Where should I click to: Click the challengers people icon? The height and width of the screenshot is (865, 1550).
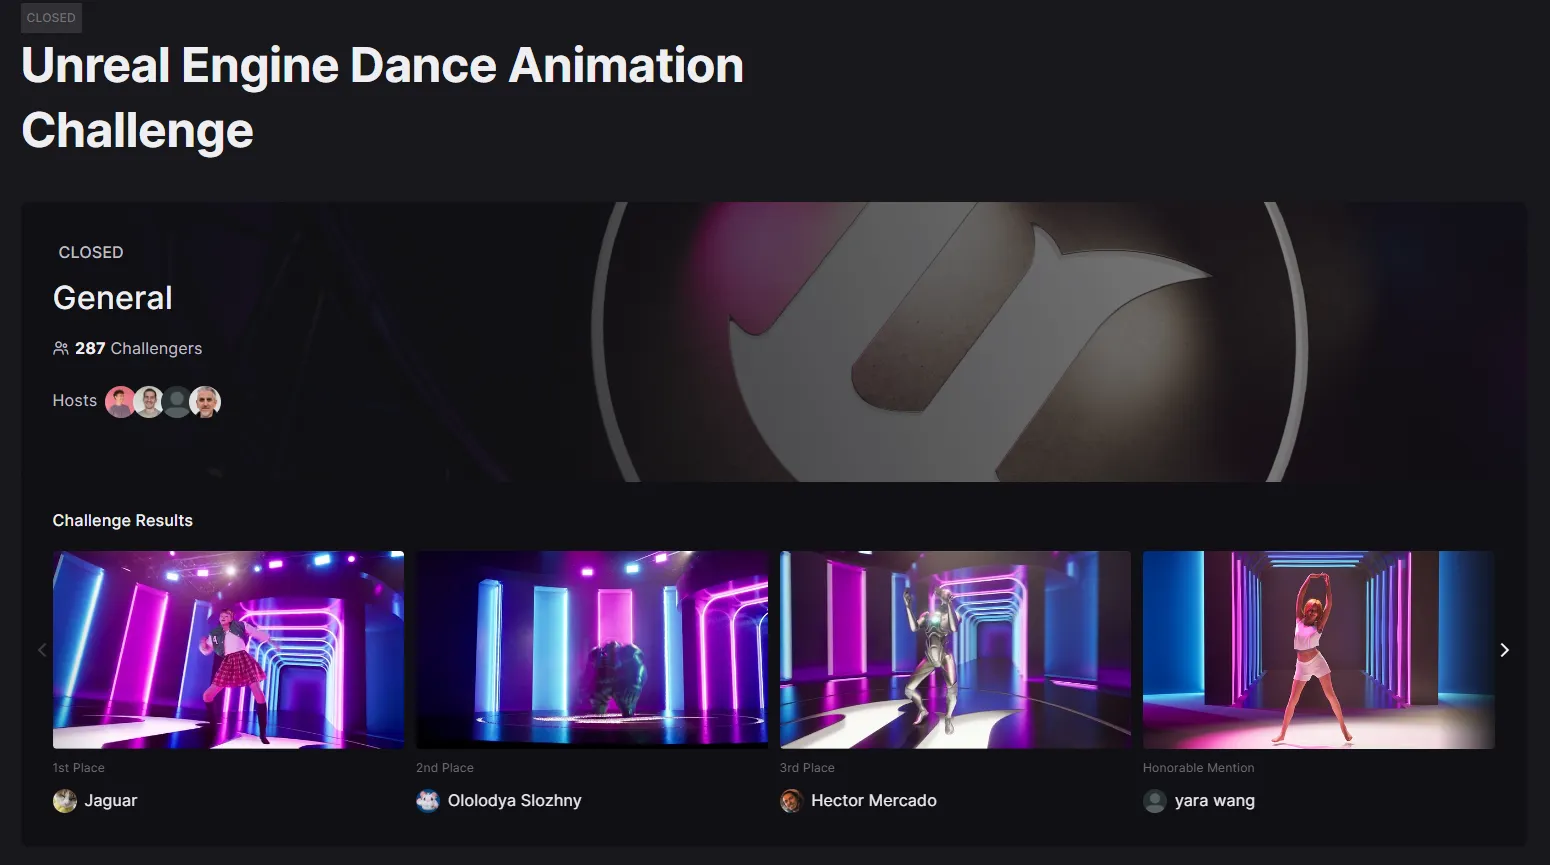click(x=61, y=348)
